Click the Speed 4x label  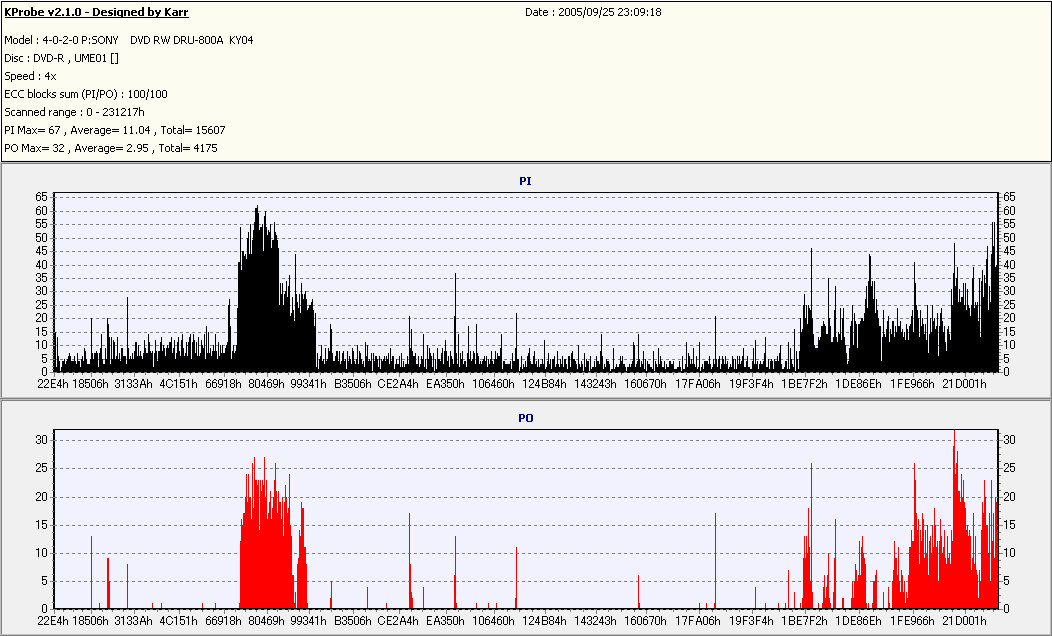coord(30,76)
